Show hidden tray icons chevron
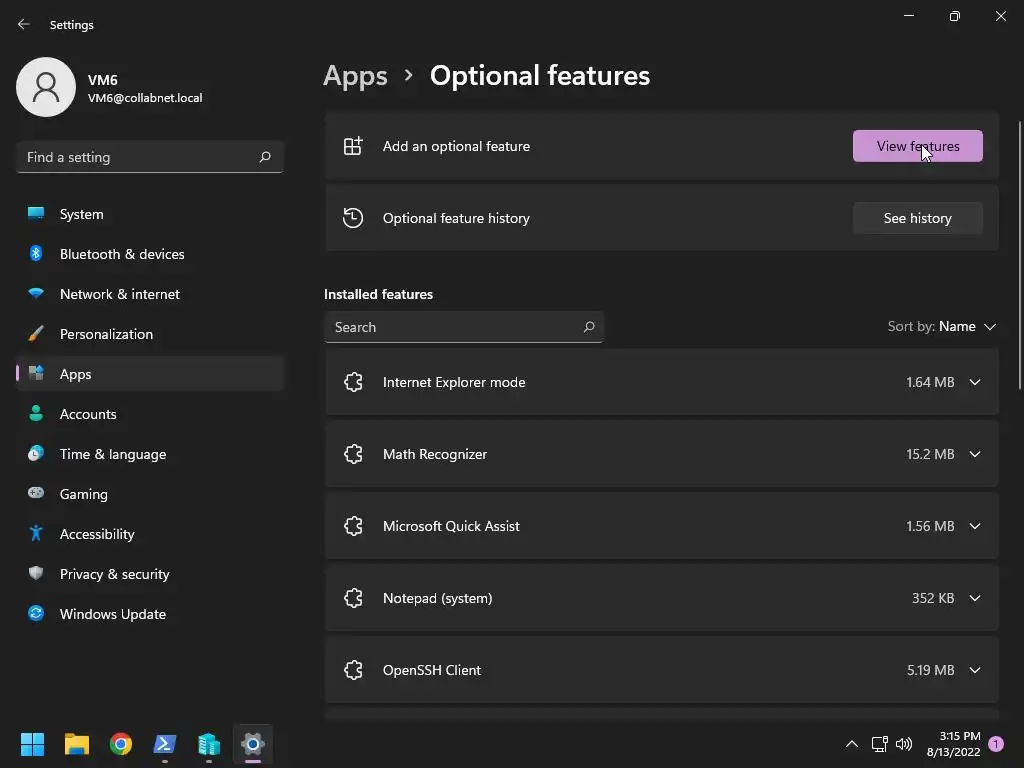This screenshot has width=1024, height=768. [x=852, y=744]
